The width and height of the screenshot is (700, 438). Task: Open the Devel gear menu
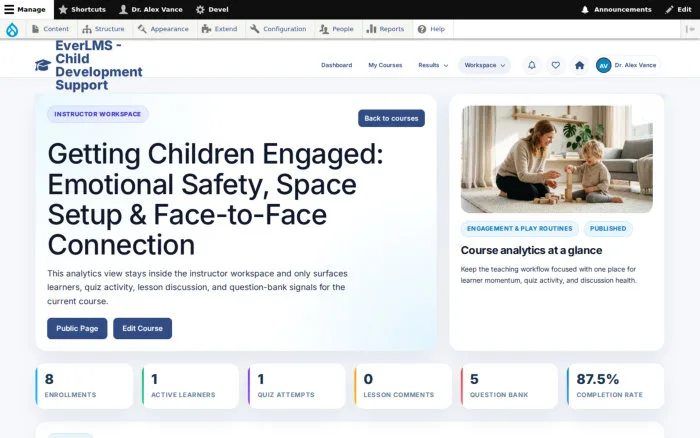coord(212,9)
